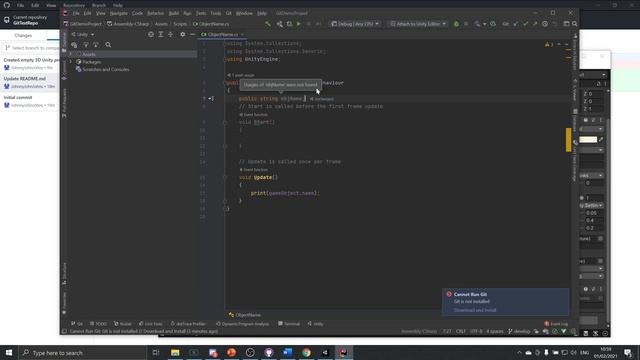Collapse the Update method code fold
Screen dimensions: 640x360
224,178
